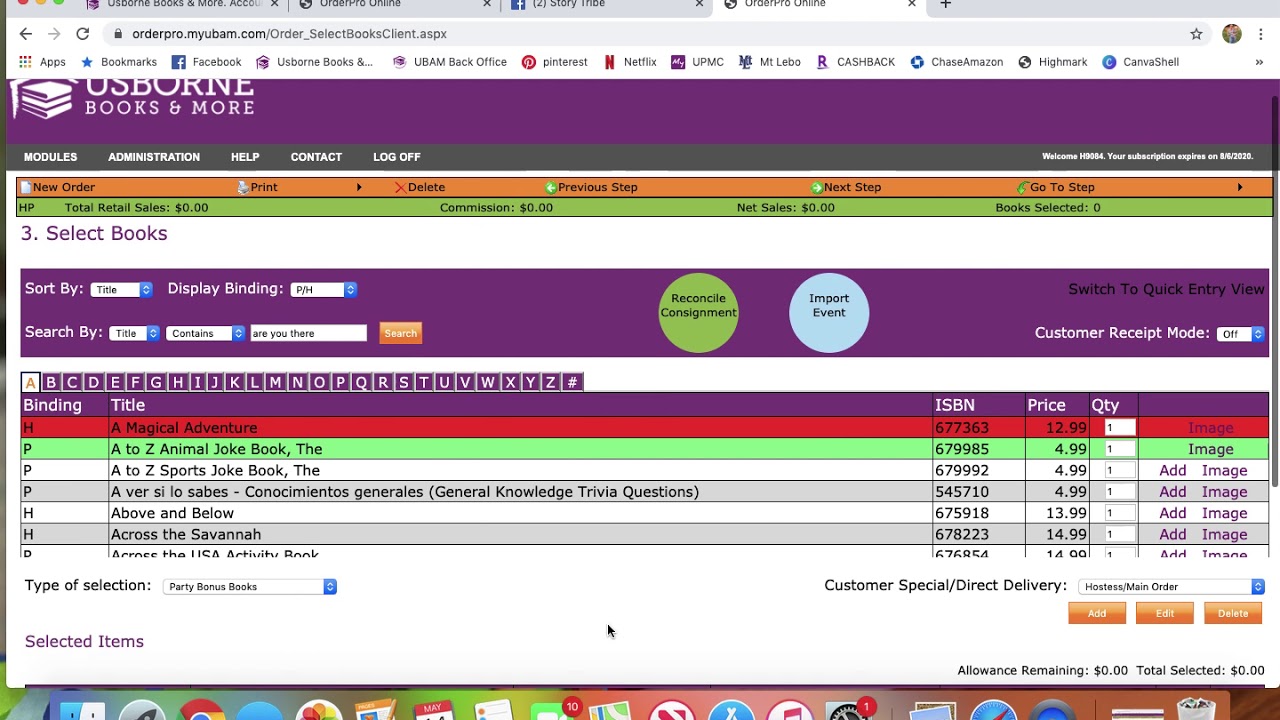View image for A Magical Adventure
This screenshot has width=1280, height=720.
click(1210, 428)
